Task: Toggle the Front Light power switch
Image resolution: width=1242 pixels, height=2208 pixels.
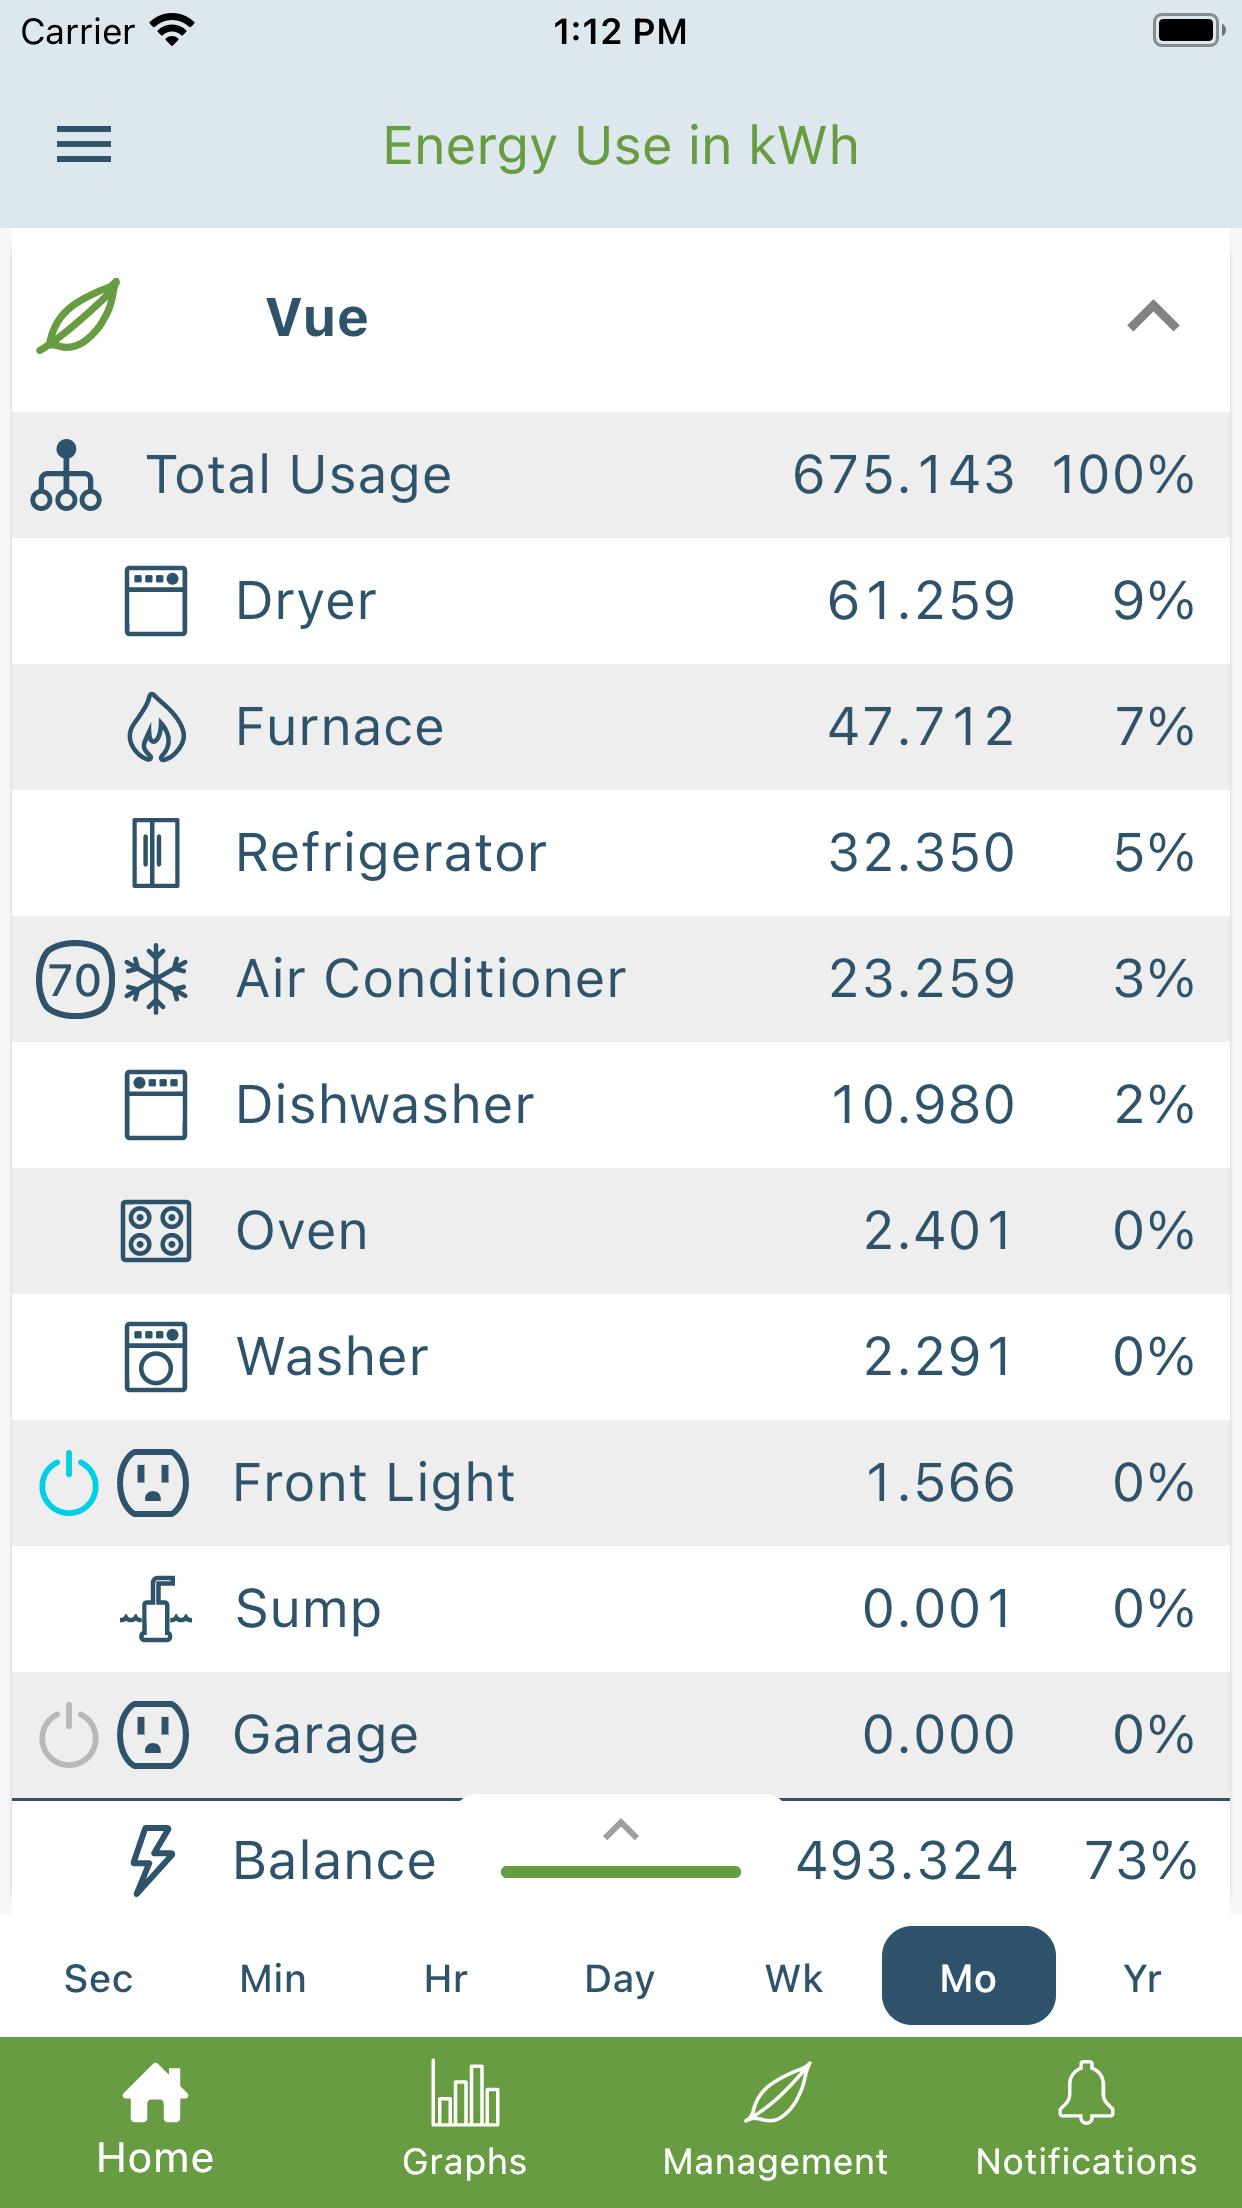Action: pyautogui.click(x=69, y=1483)
